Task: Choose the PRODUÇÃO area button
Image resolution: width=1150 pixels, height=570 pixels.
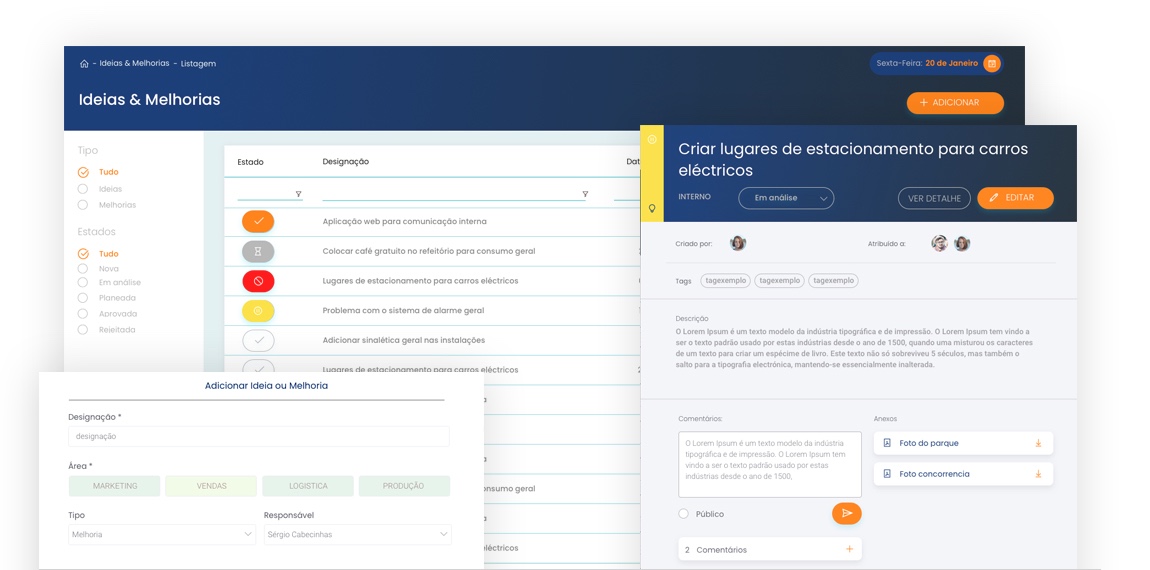Action: 404,486
